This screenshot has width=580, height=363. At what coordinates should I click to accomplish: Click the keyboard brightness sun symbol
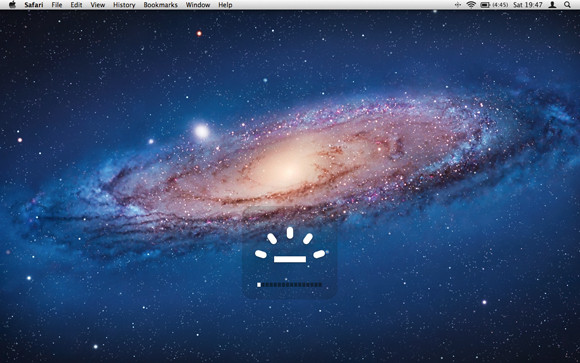[290, 245]
